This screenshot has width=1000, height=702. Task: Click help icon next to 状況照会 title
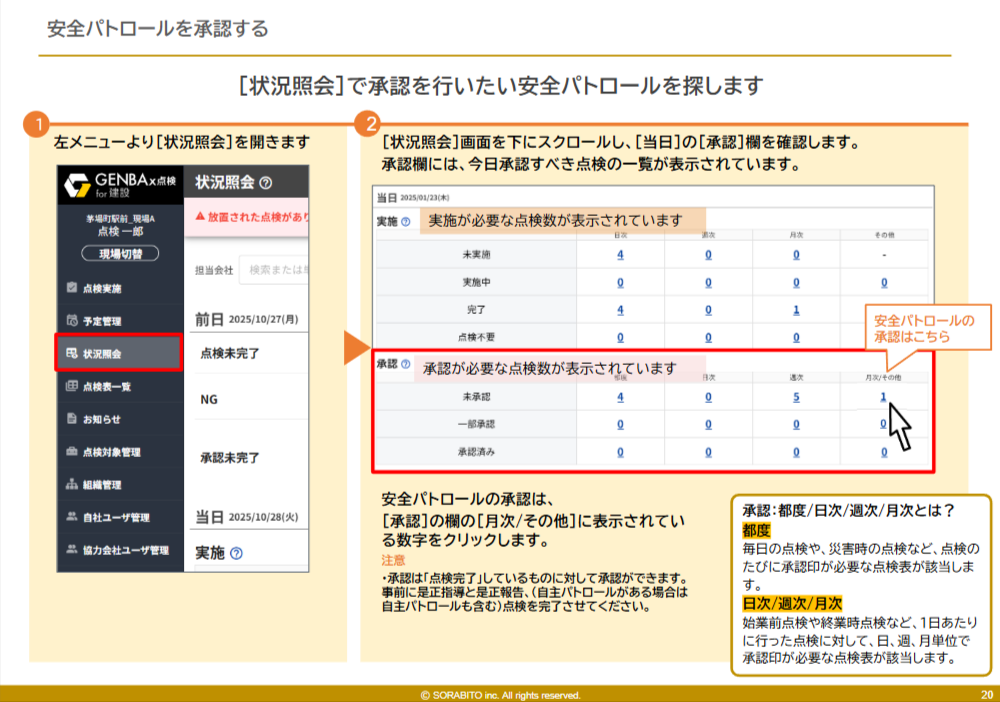tap(265, 183)
